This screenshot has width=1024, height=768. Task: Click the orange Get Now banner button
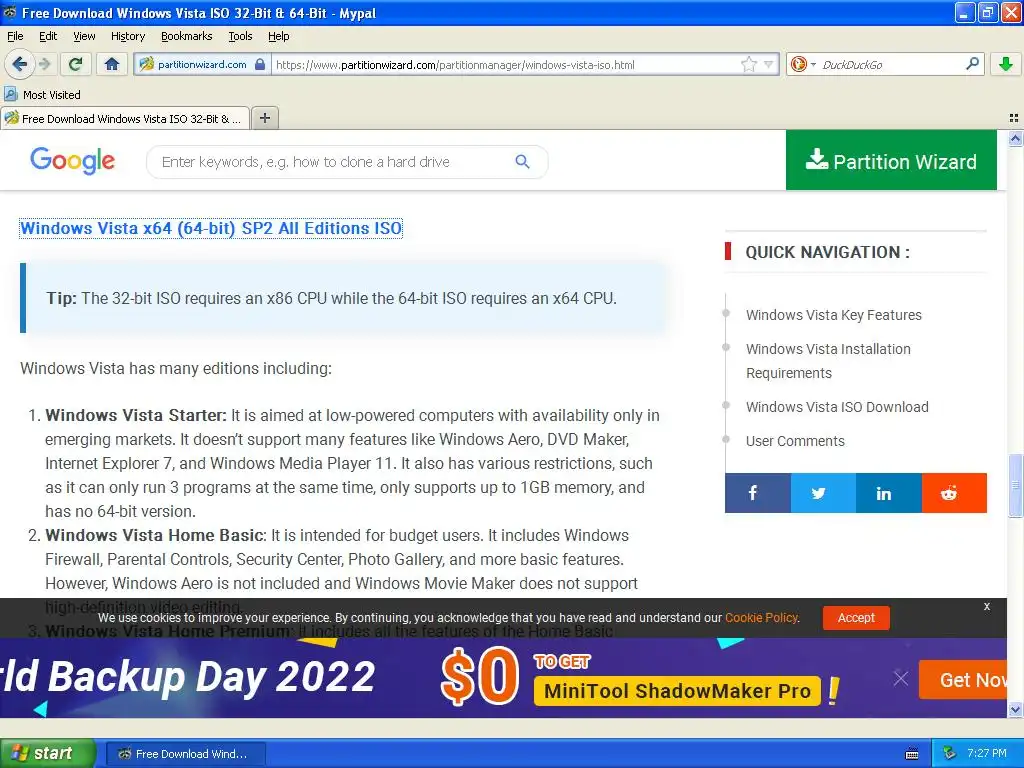pos(963,679)
